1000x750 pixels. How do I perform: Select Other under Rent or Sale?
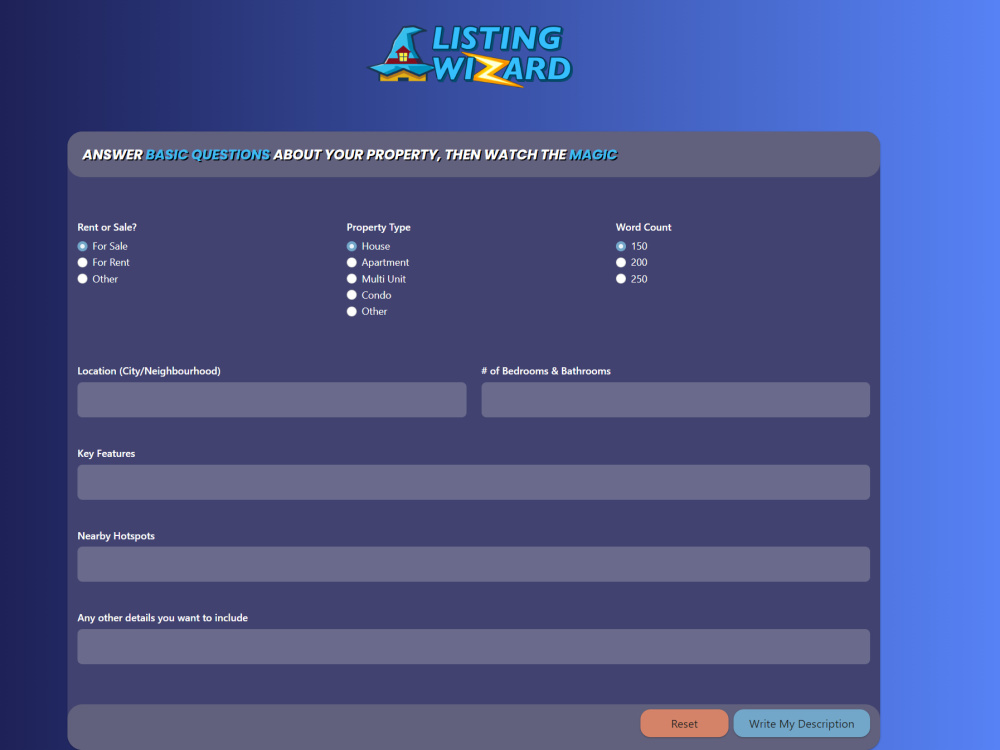[82, 279]
